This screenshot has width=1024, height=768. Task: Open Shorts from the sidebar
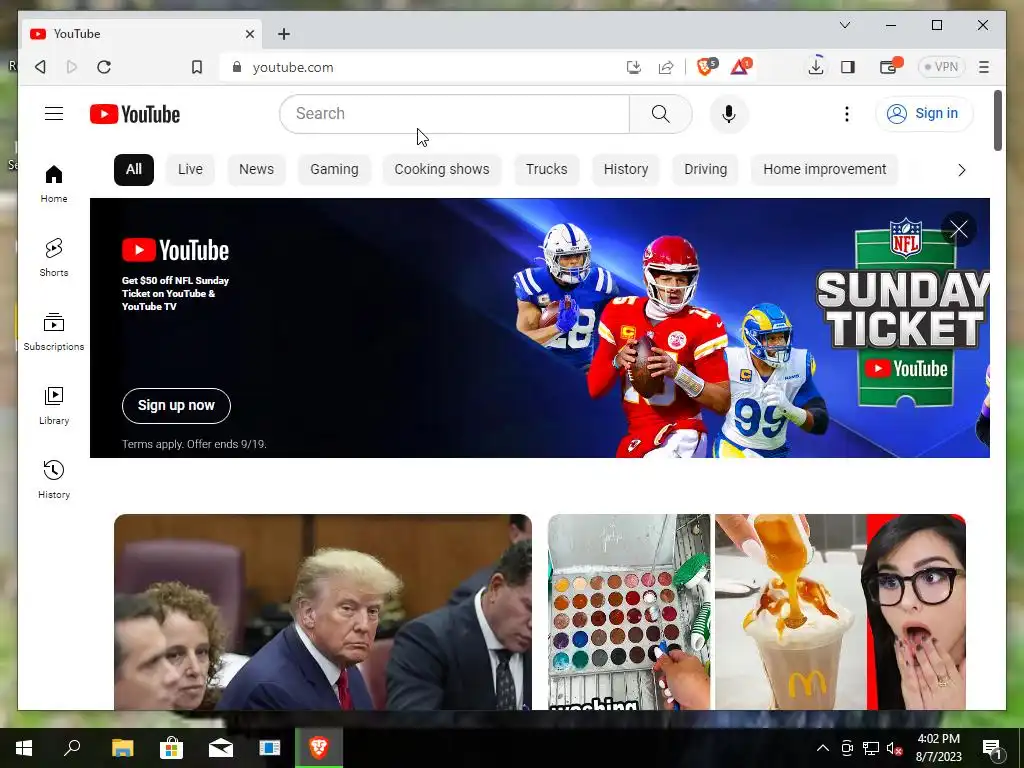(x=54, y=257)
